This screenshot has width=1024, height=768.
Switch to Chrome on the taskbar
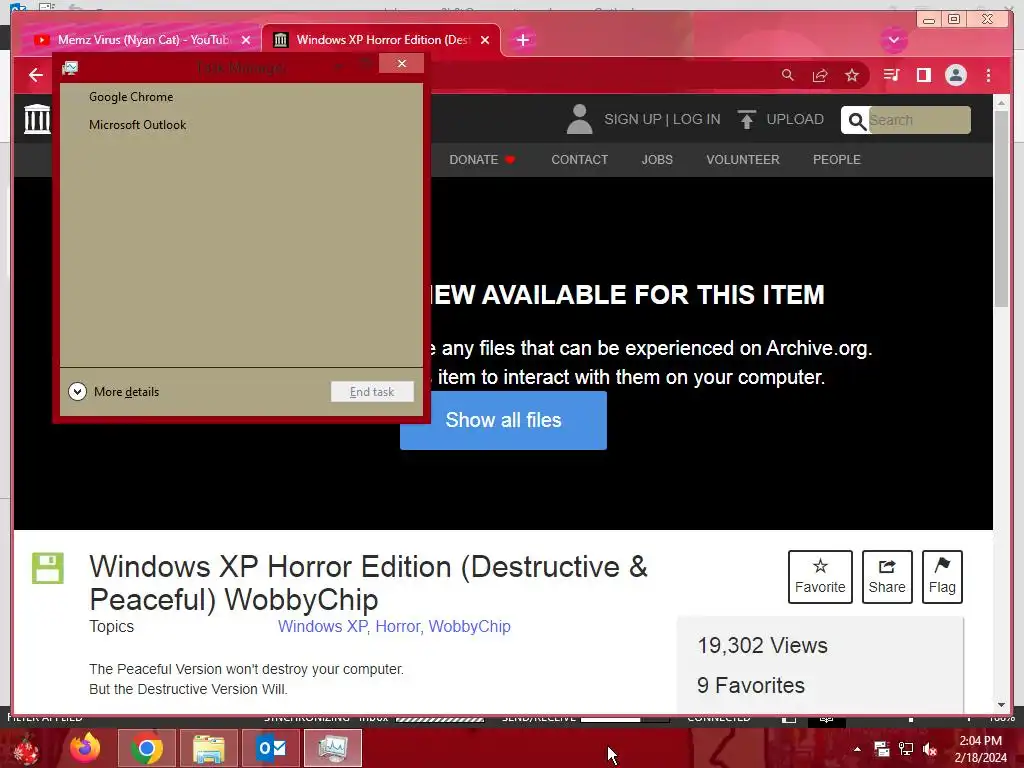coord(146,748)
